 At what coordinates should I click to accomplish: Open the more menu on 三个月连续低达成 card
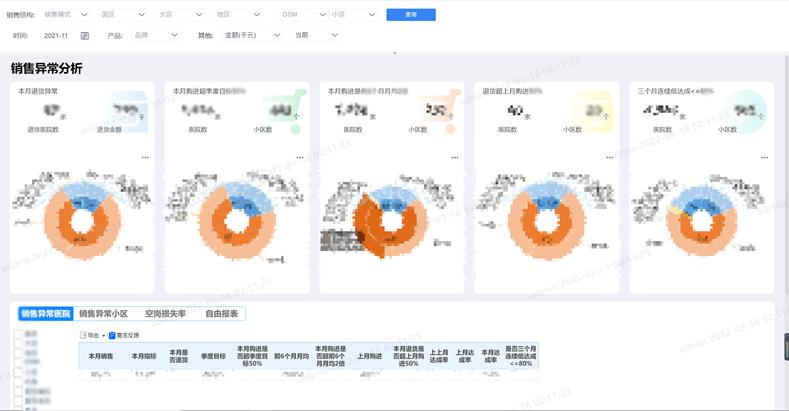click(x=764, y=157)
